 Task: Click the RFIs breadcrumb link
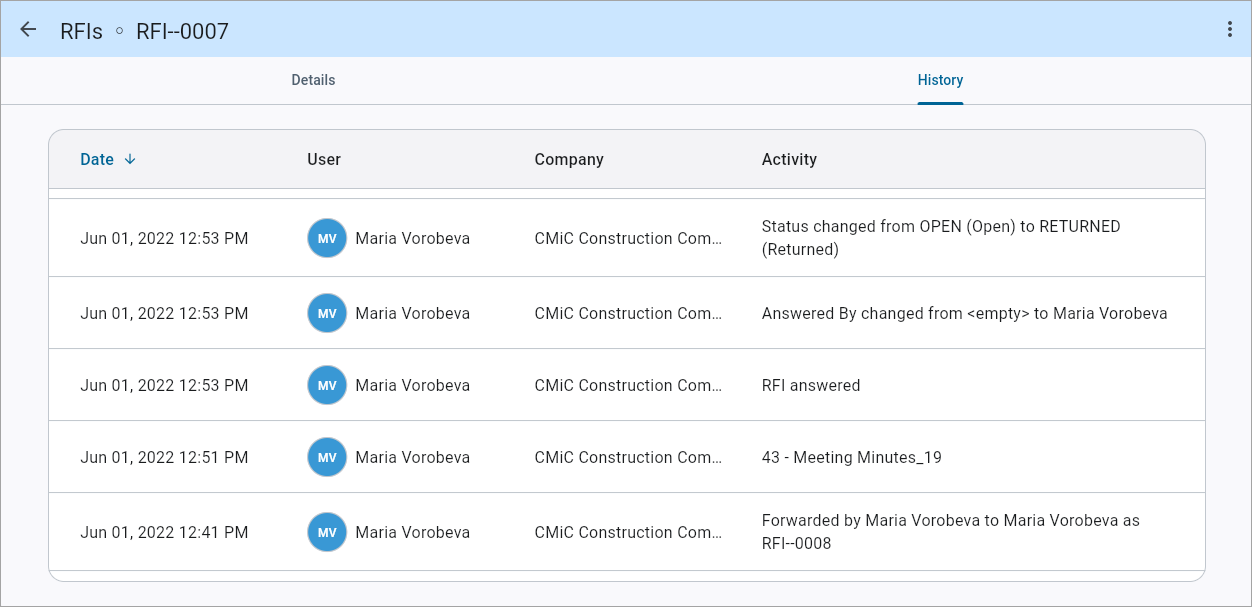[x=81, y=31]
